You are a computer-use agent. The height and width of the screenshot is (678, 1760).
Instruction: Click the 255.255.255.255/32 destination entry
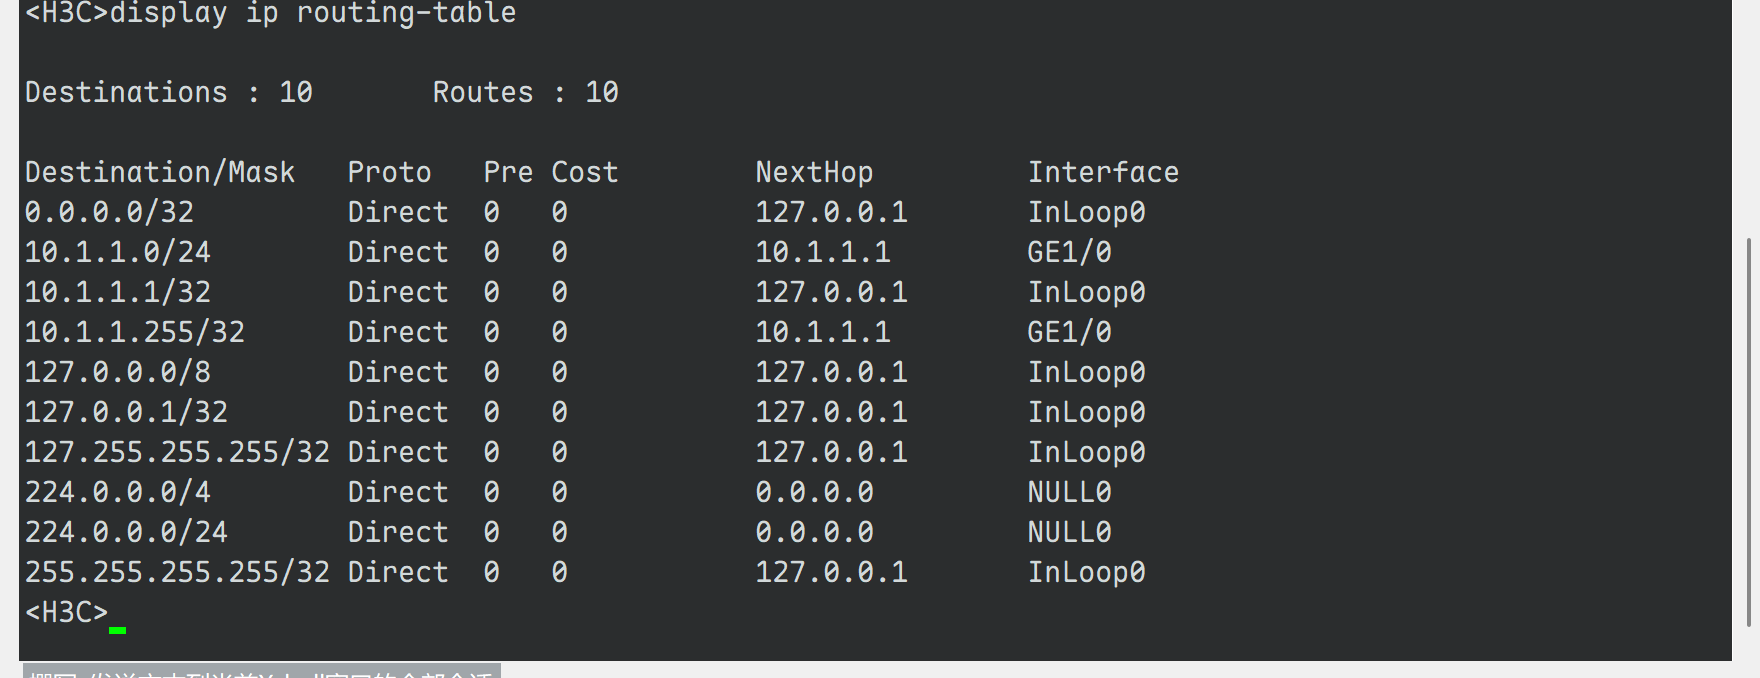tap(177, 572)
